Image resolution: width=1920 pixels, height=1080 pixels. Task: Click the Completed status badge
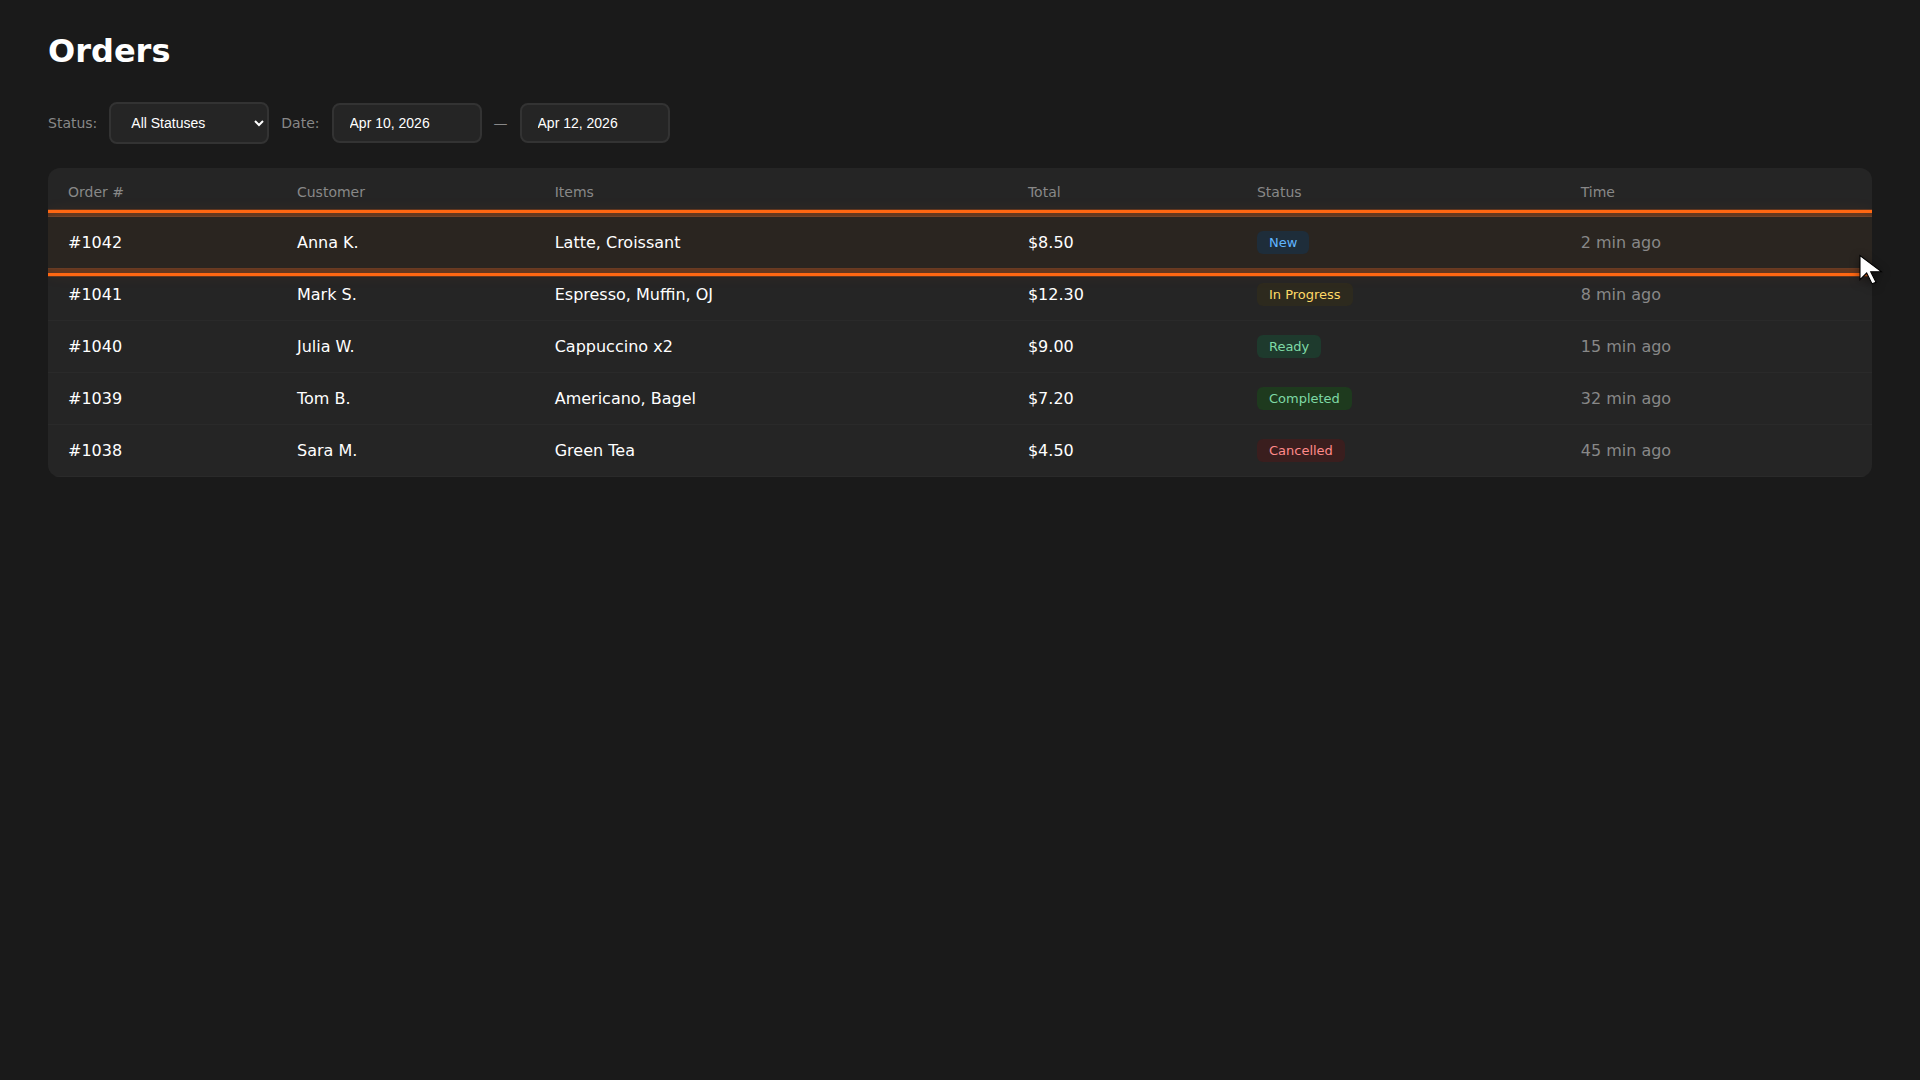(x=1303, y=399)
